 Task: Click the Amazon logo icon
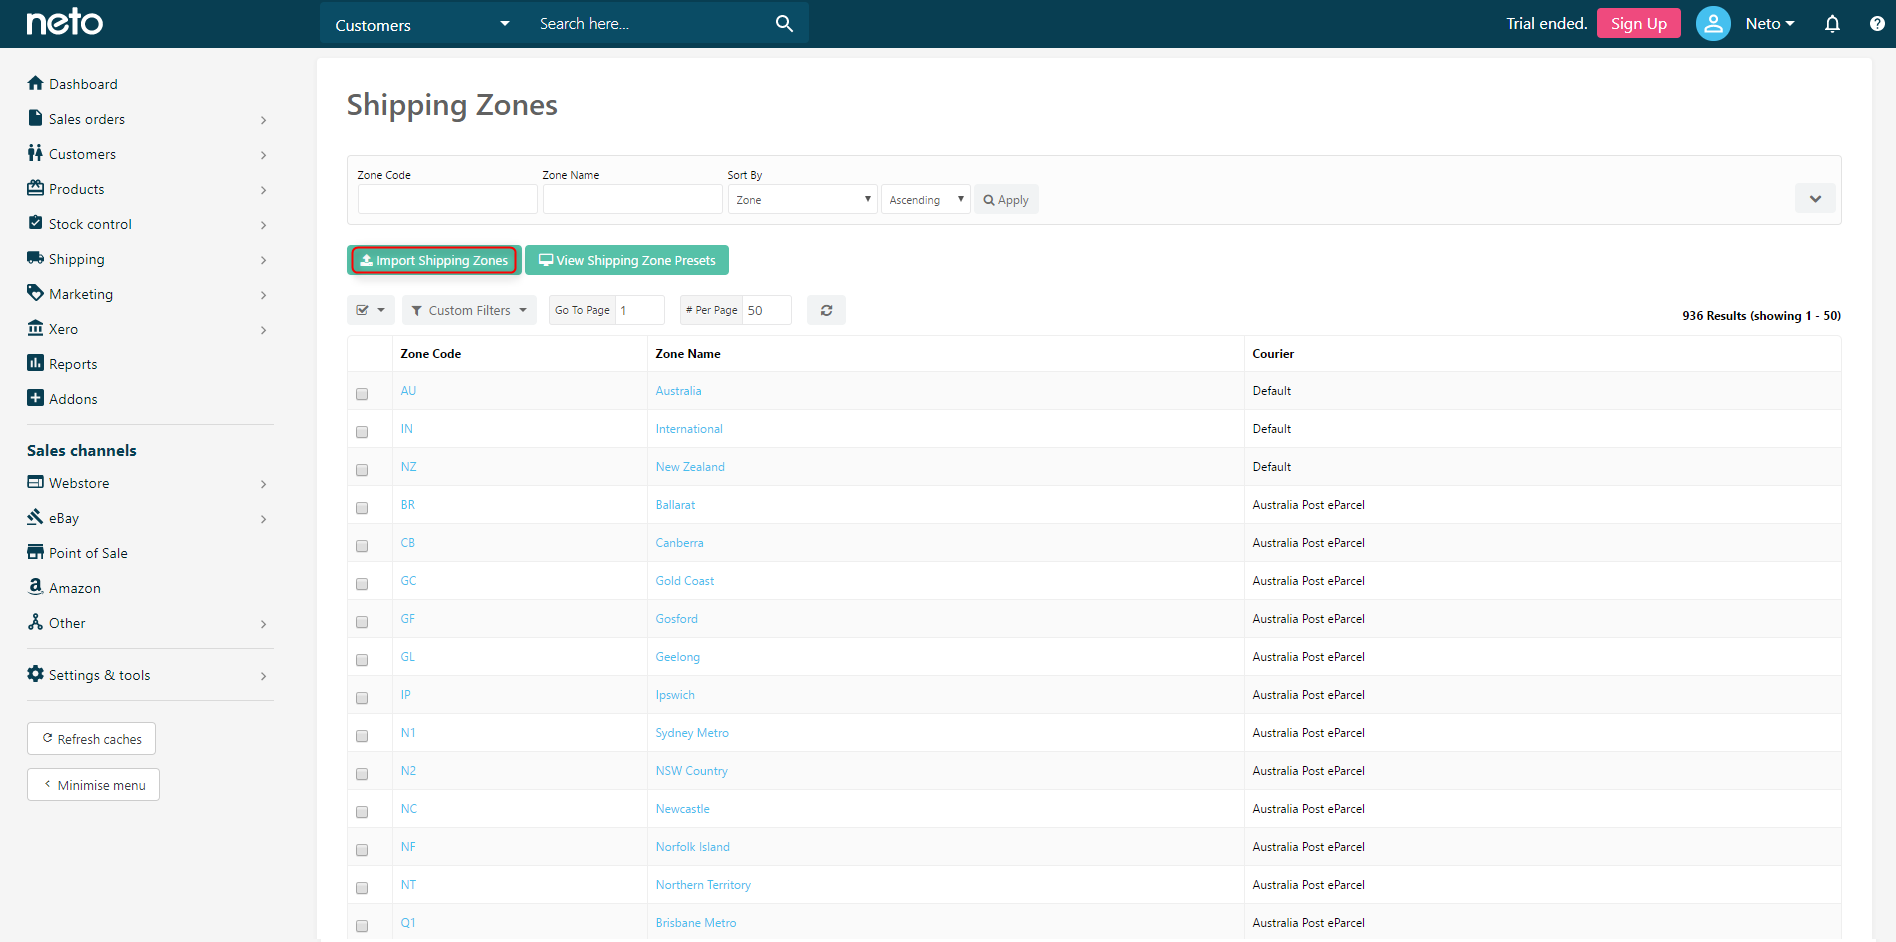click(36, 587)
